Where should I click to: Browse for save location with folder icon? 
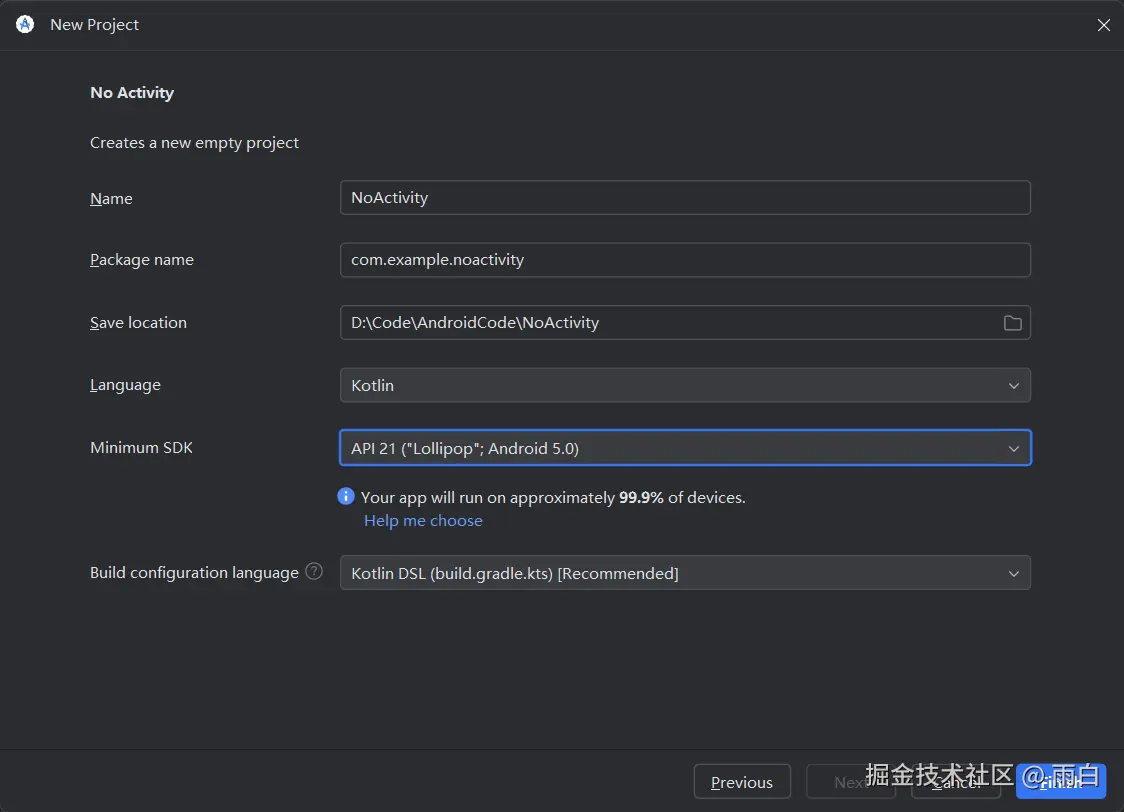point(1012,323)
